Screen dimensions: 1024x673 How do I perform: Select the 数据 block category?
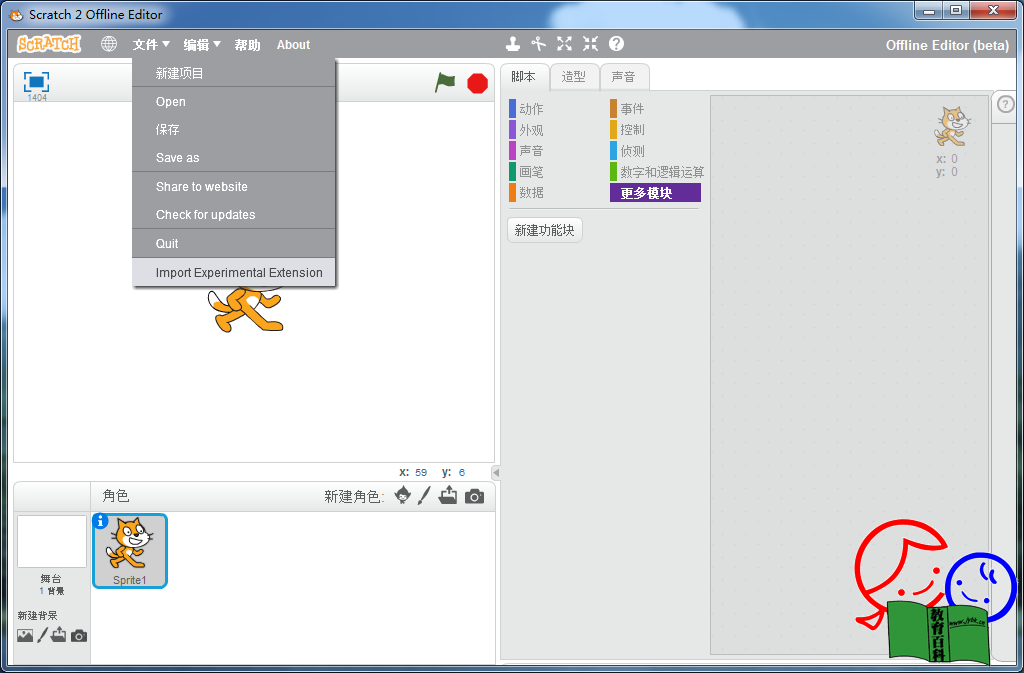click(526, 193)
